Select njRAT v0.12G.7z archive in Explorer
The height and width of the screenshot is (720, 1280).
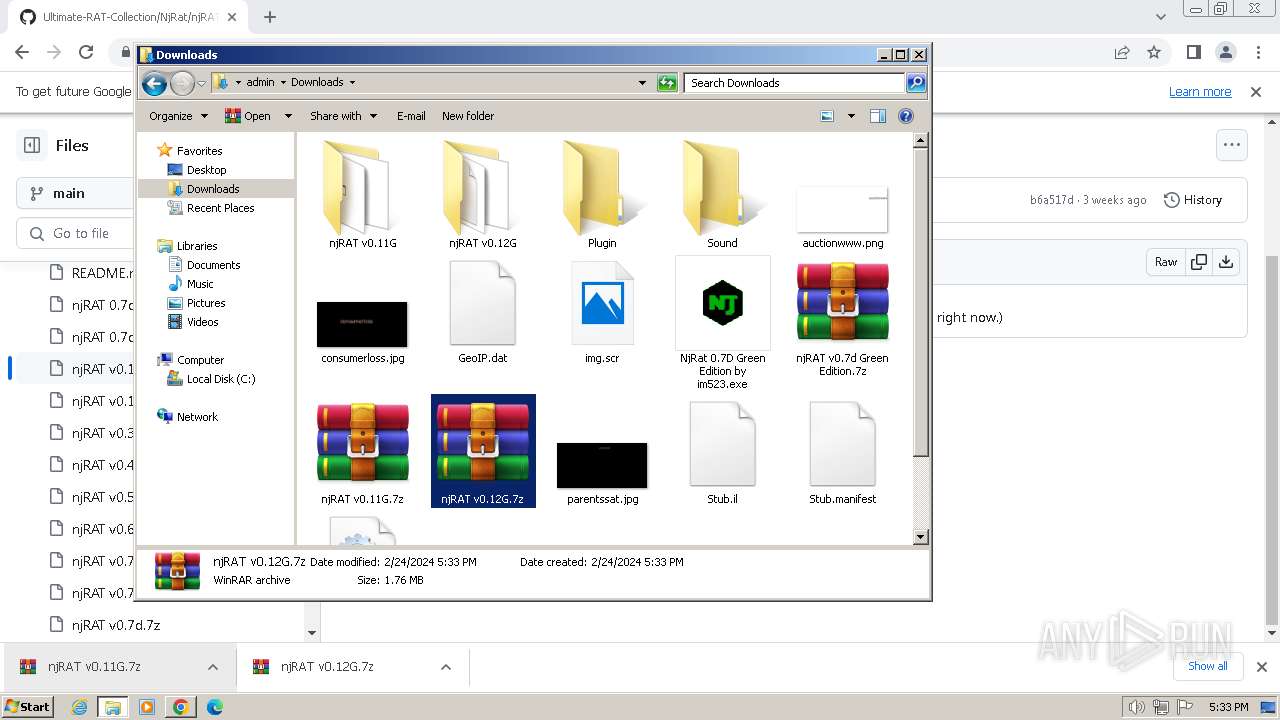(x=483, y=451)
